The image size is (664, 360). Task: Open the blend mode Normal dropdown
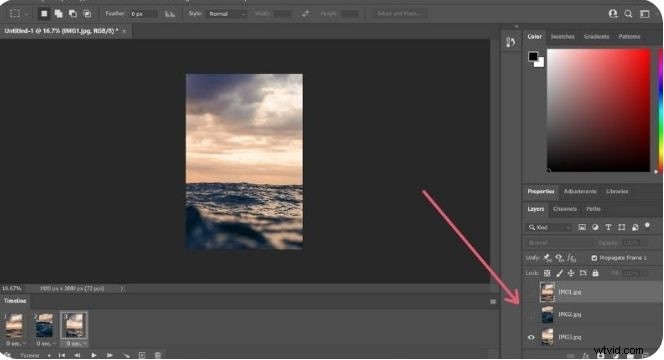[559, 243]
